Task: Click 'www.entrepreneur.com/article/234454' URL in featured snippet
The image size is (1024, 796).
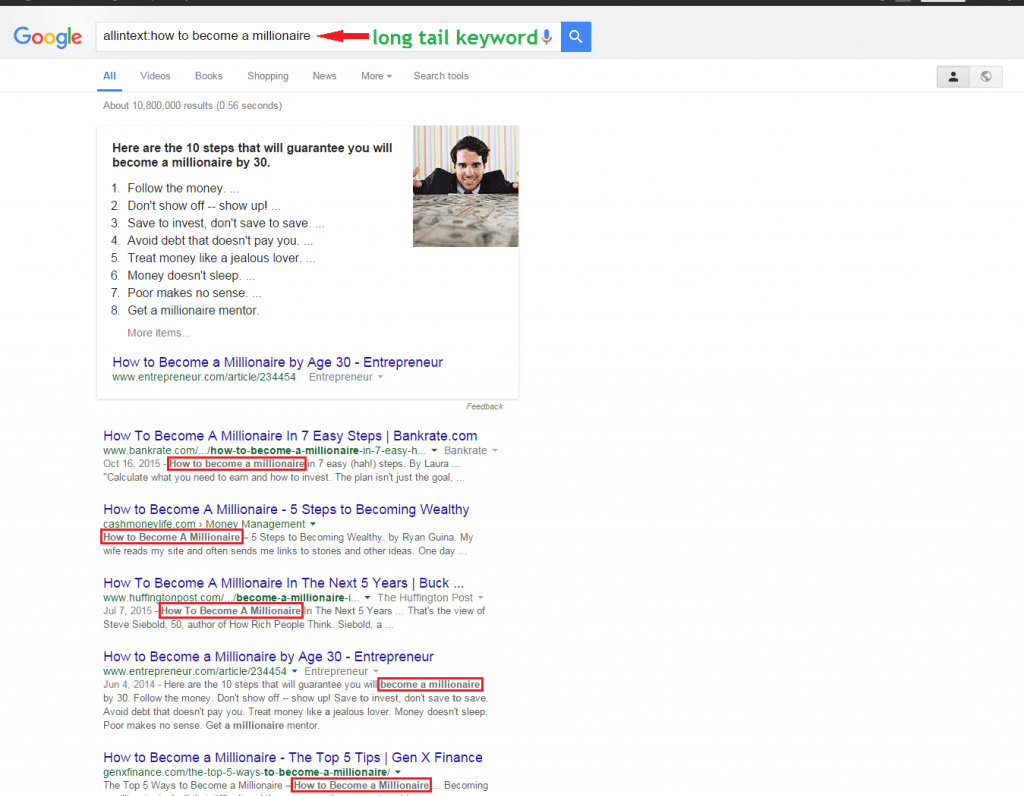Action: (x=204, y=377)
